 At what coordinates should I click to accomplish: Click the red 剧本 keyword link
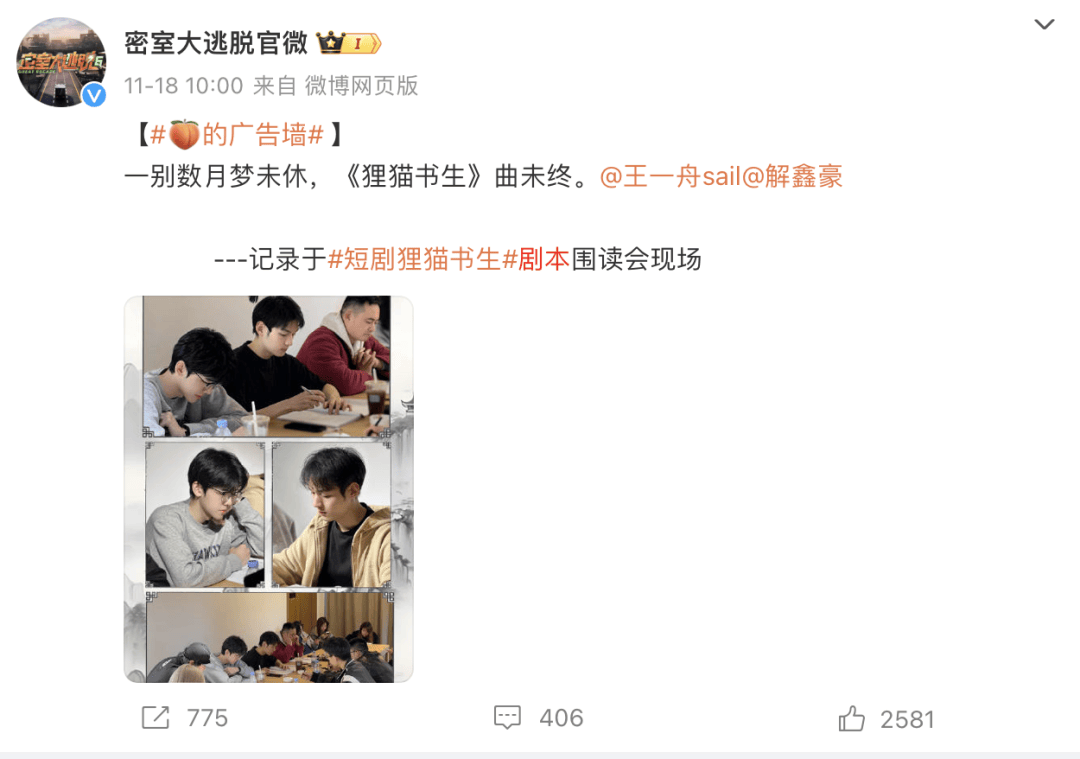[544, 260]
